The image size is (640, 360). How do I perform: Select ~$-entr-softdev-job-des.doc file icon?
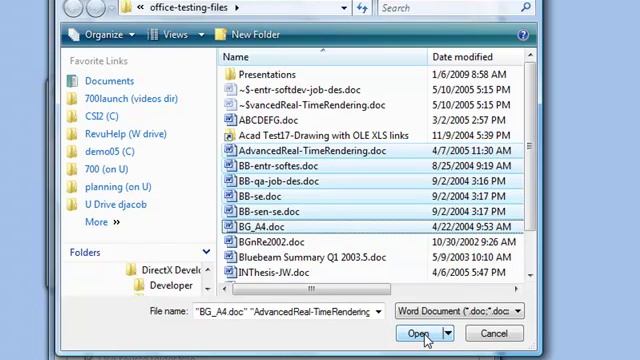(230, 89)
